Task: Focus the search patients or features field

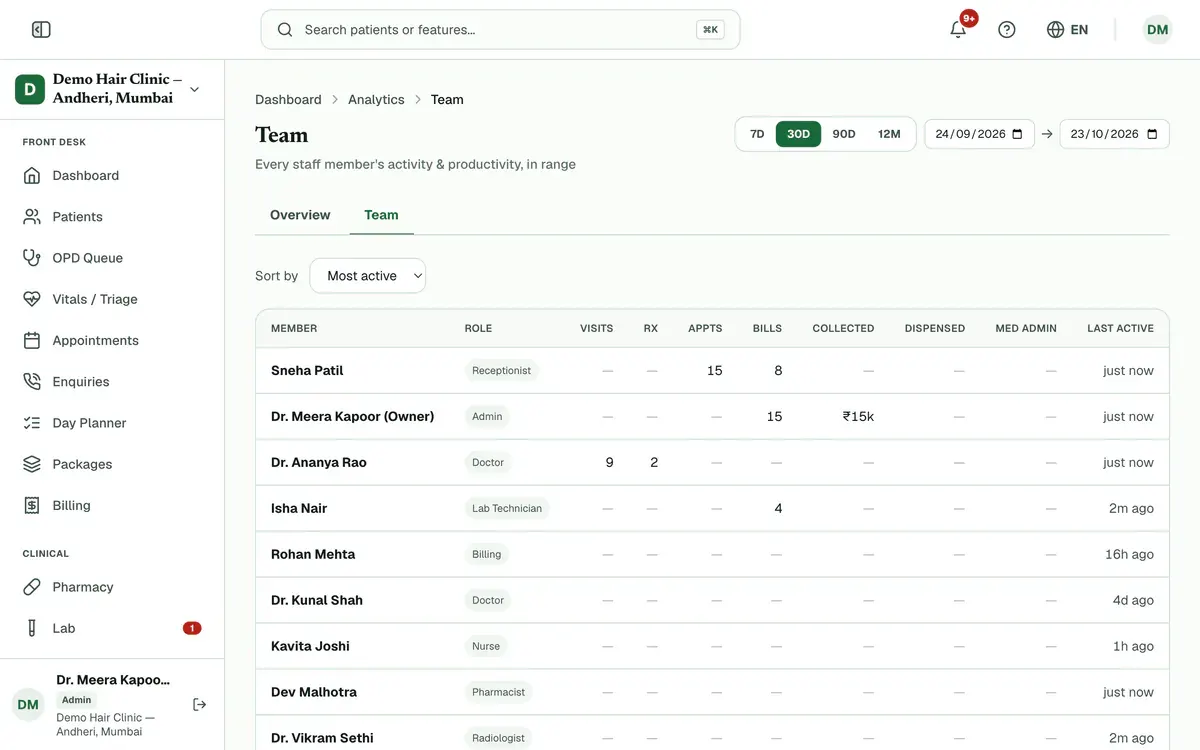Action: (x=500, y=30)
